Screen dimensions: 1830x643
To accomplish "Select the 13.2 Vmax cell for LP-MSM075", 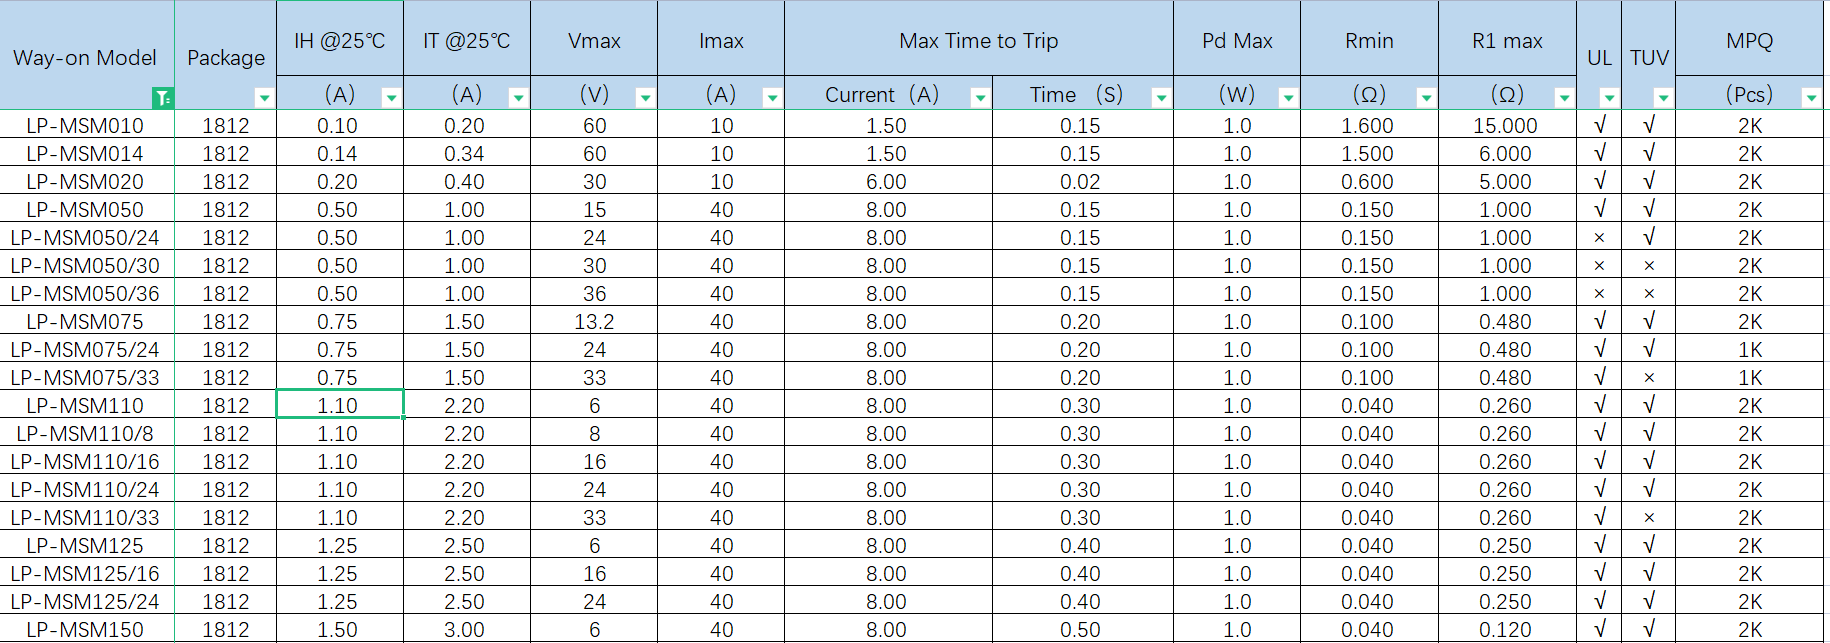I will pos(594,322).
